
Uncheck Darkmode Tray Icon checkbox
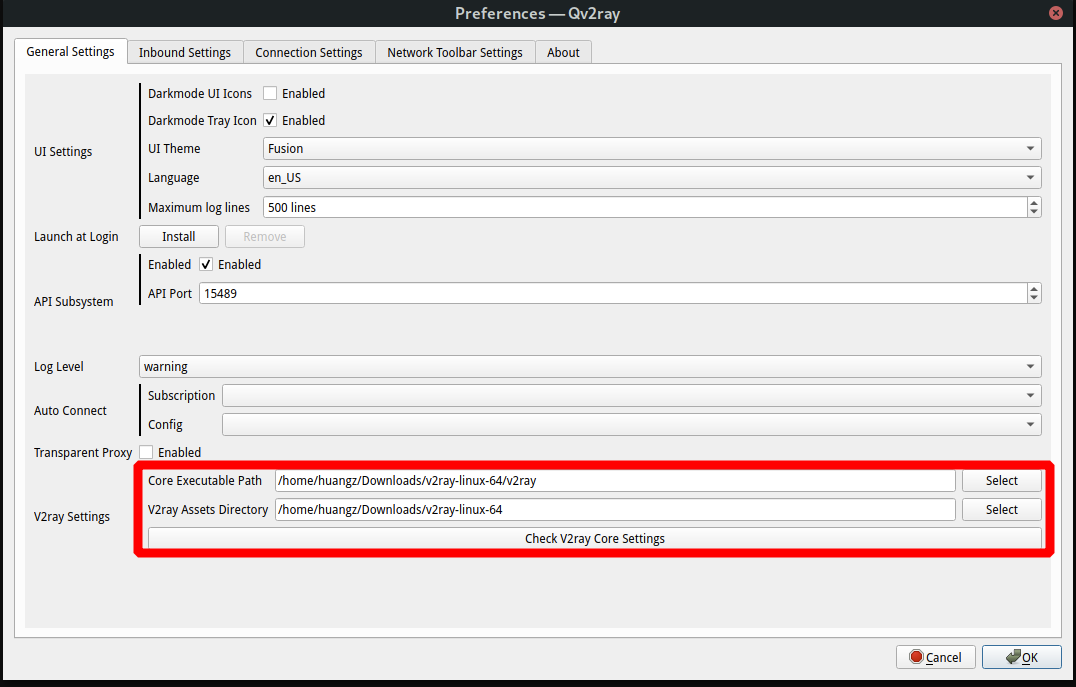[270, 120]
